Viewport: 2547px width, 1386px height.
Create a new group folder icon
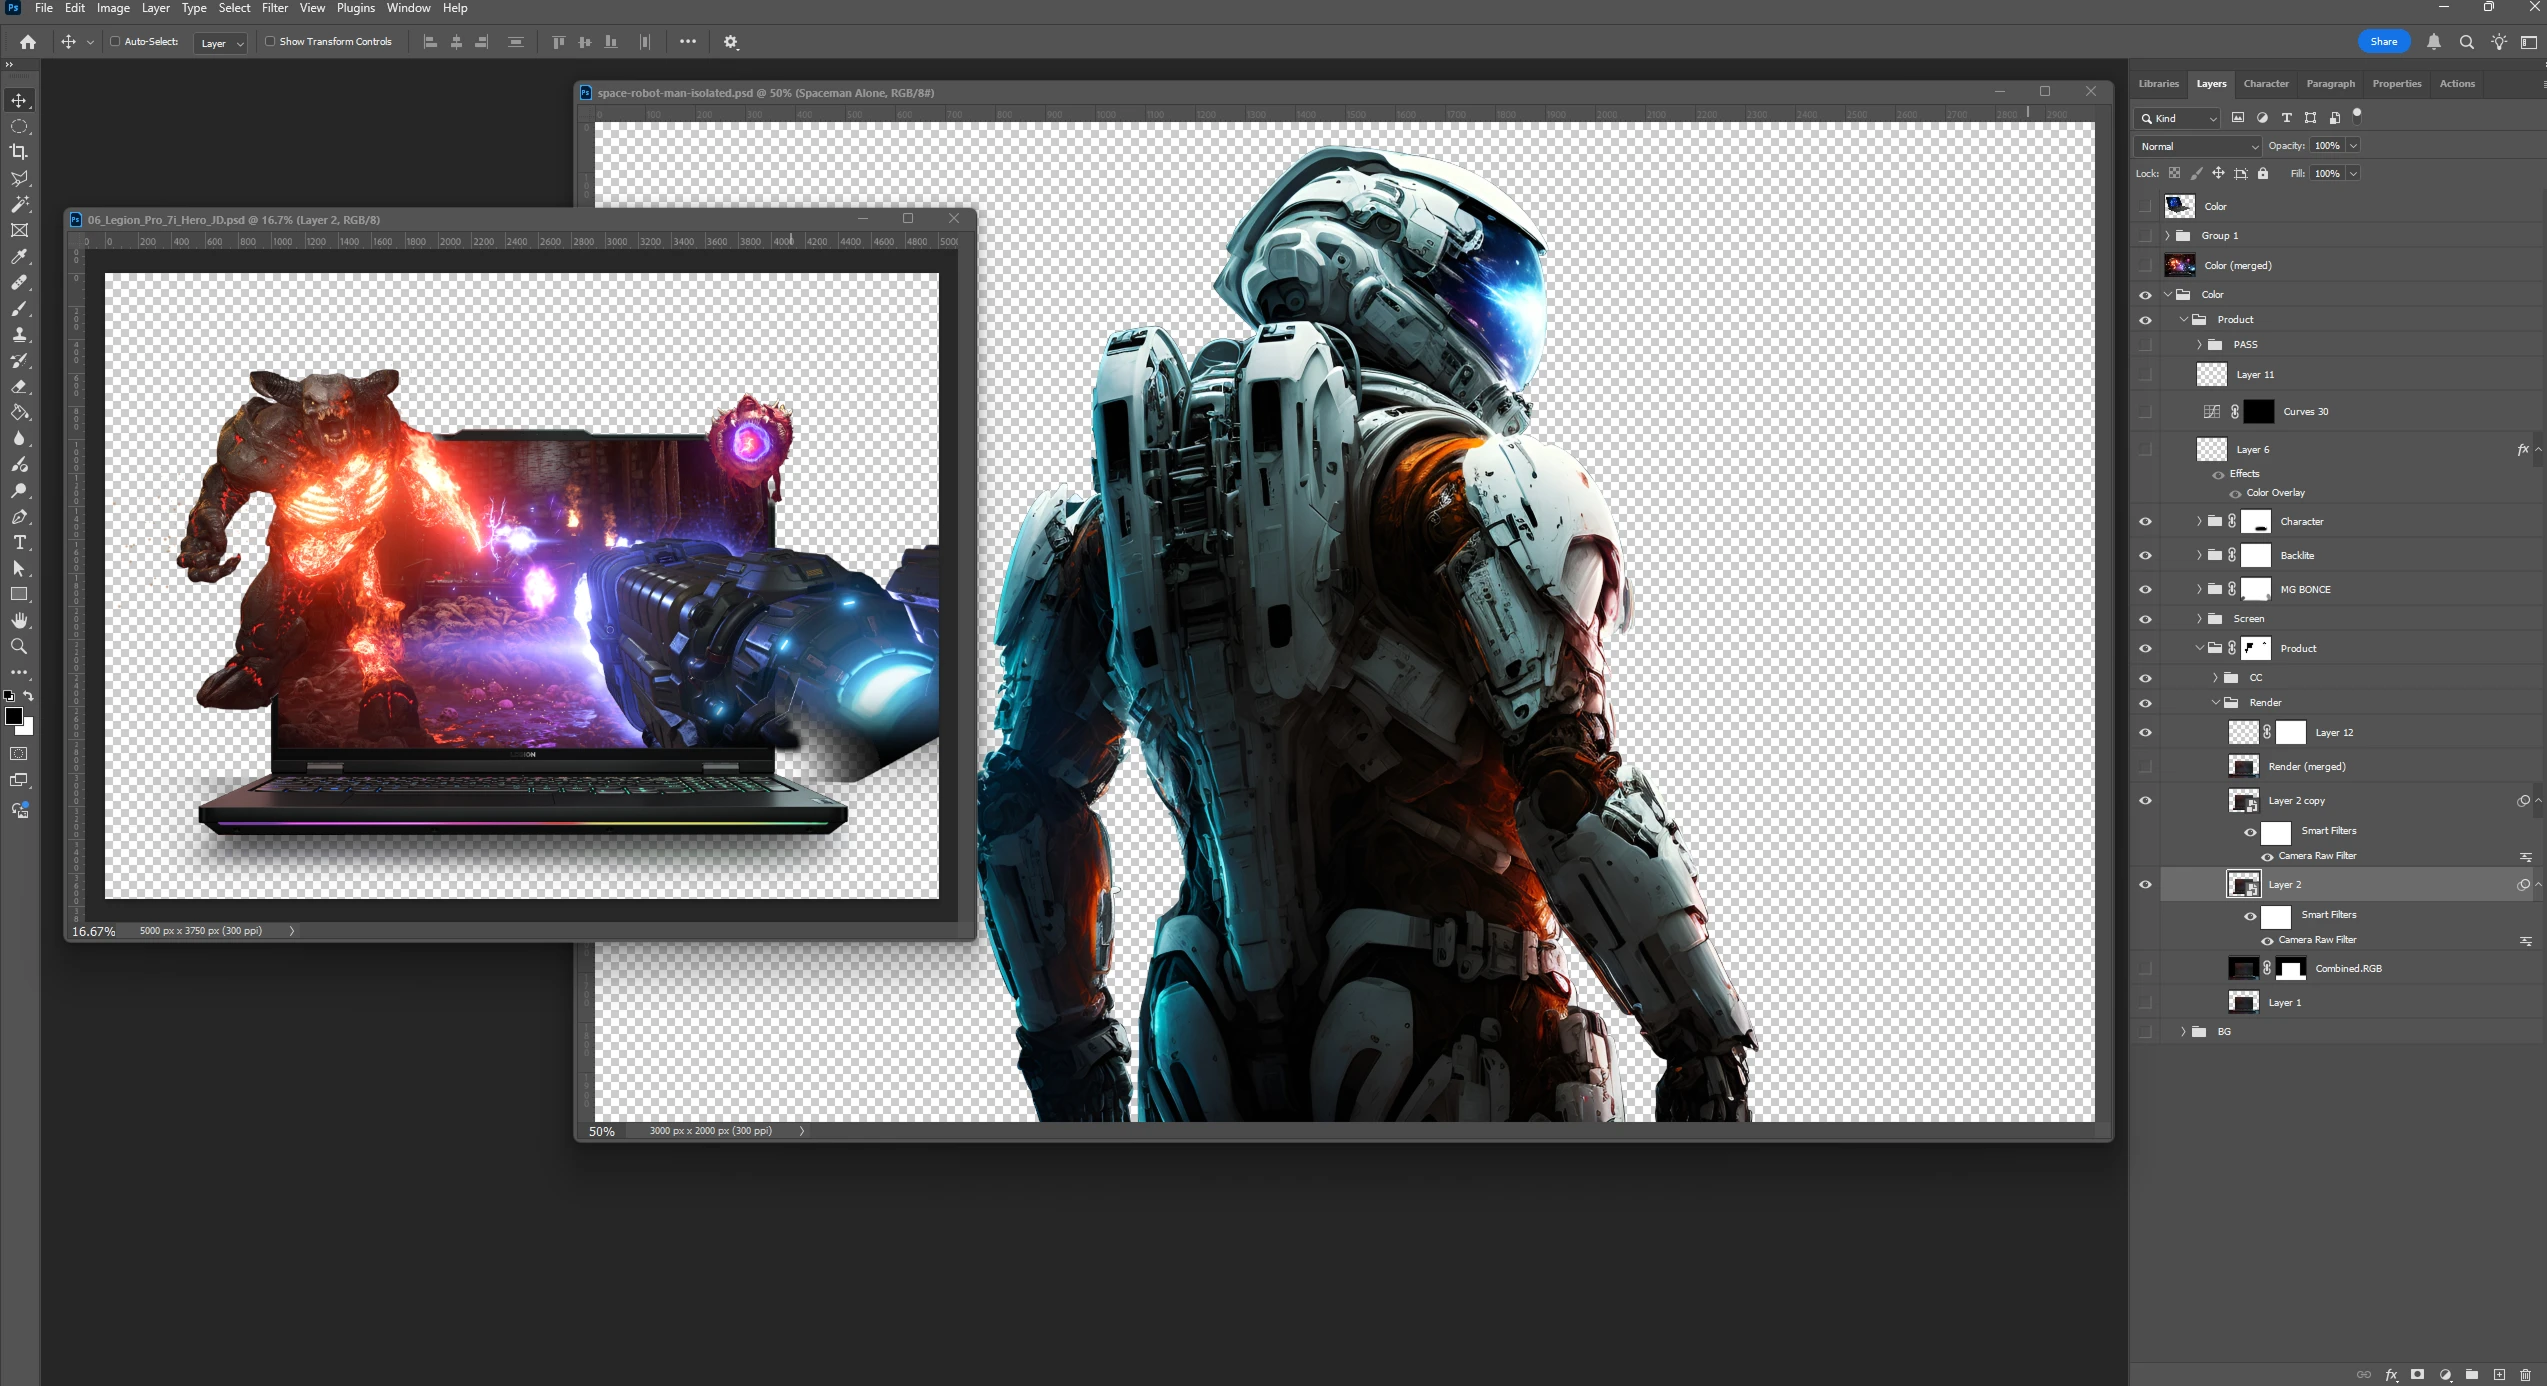tap(2472, 1375)
